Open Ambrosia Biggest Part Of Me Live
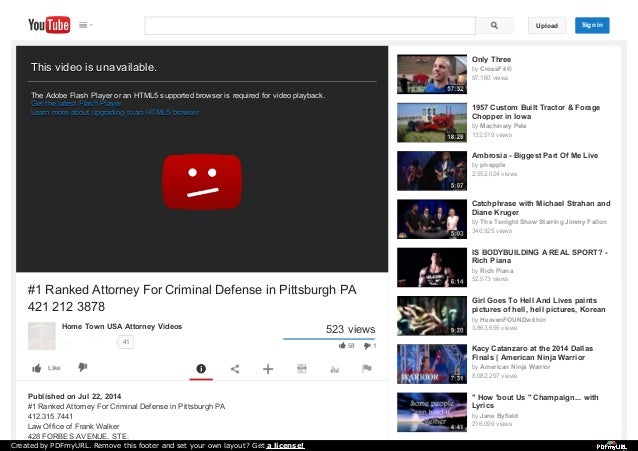This screenshot has width=638, height=451. pyautogui.click(x=535, y=155)
